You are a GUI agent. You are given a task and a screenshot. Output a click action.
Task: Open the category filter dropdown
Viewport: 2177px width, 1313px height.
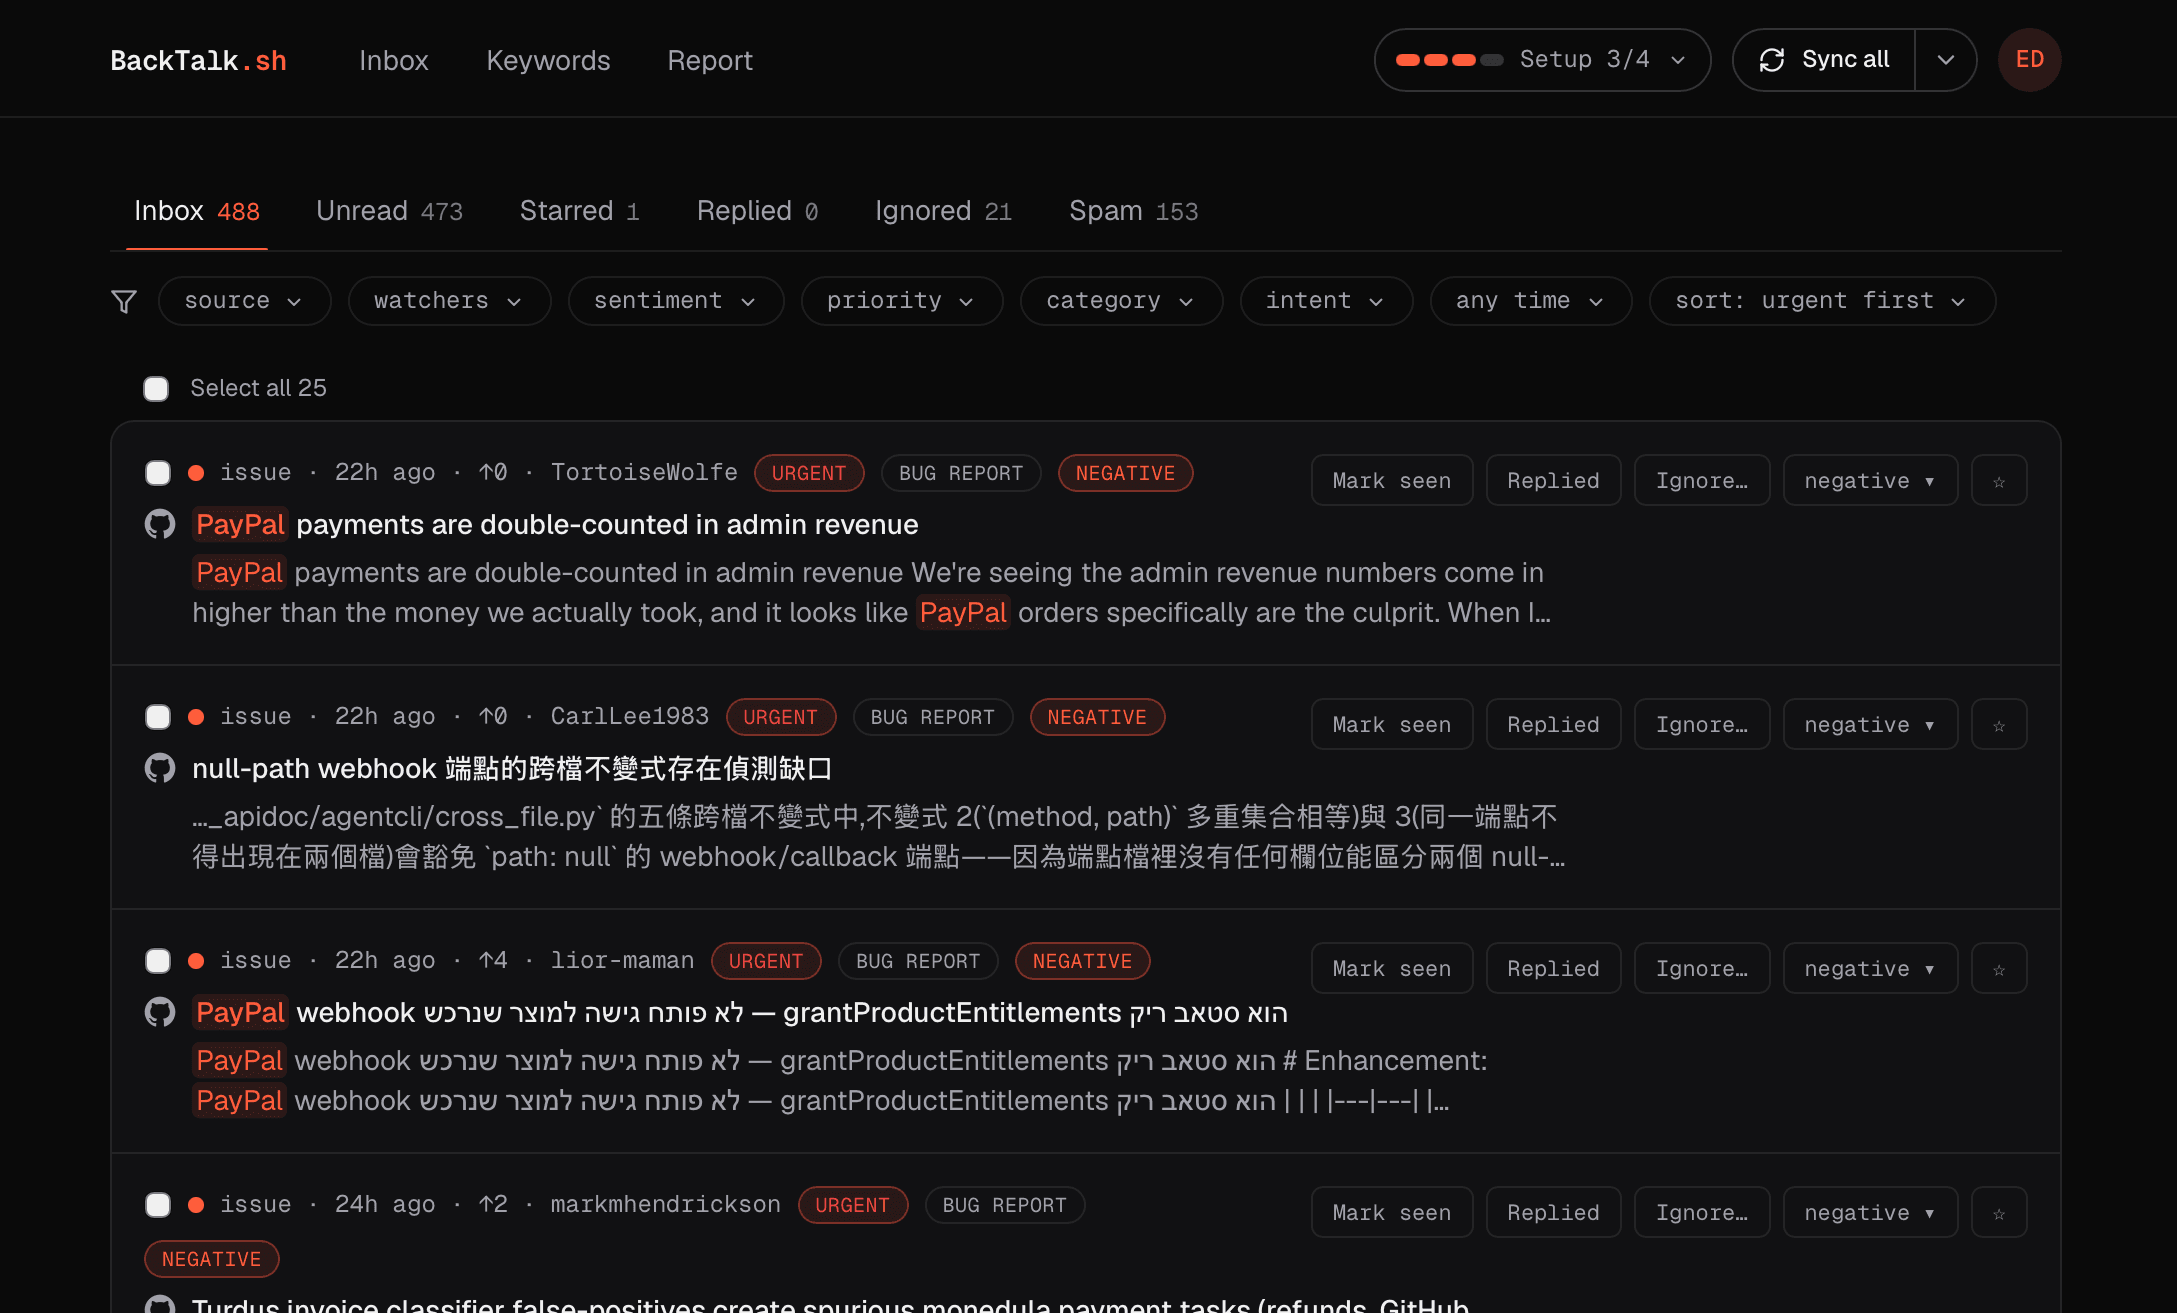1121,301
